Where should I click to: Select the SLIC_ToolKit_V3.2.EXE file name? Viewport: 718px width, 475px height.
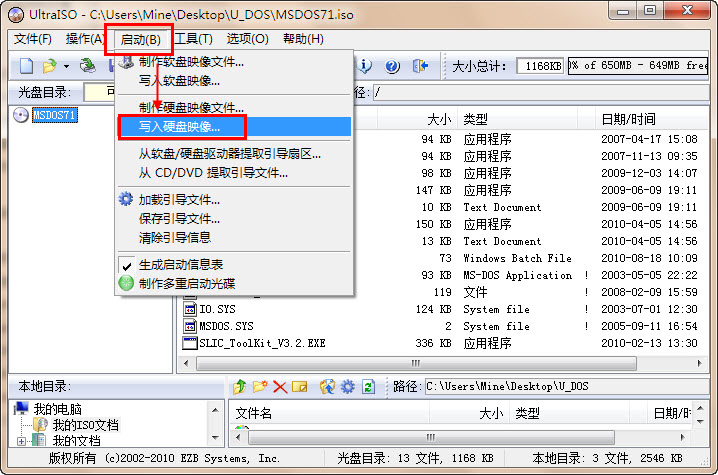point(262,343)
